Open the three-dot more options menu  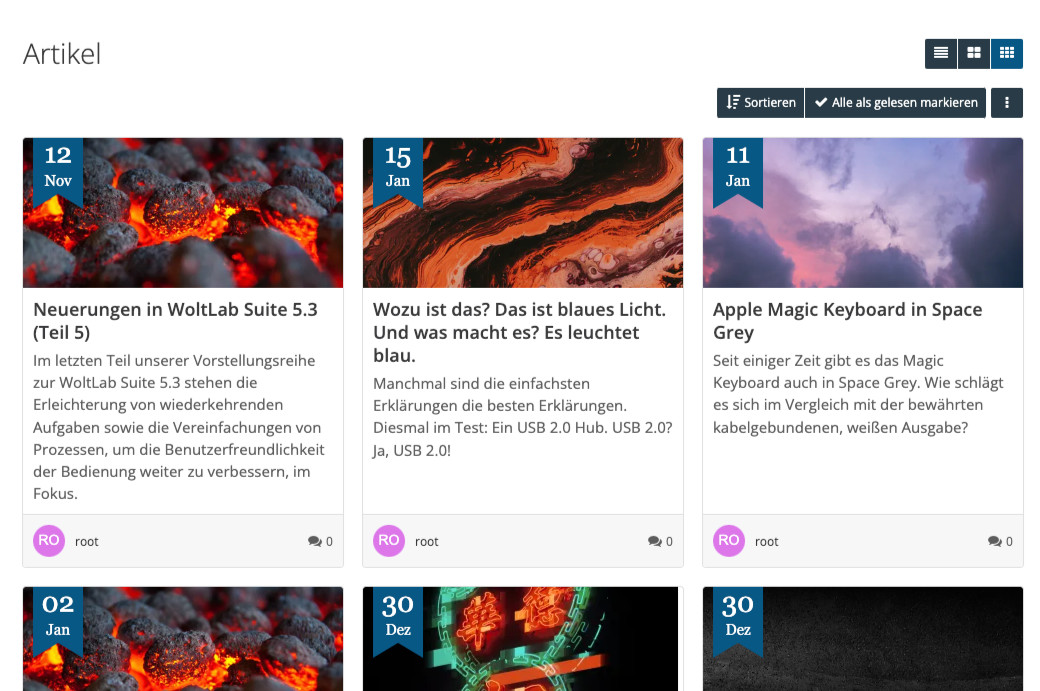pyautogui.click(x=1007, y=103)
